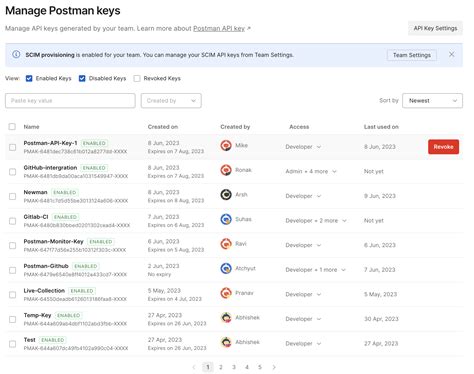The height and width of the screenshot is (374, 474).
Task: Select the GitHub-intergration row checkbox
Action: 12,172
